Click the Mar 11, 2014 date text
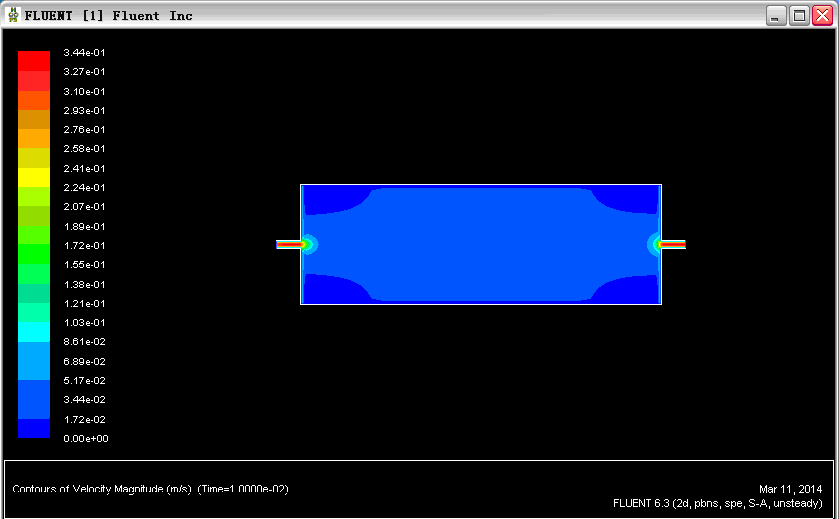Screen dimensions: 839x519 (790, 489)
